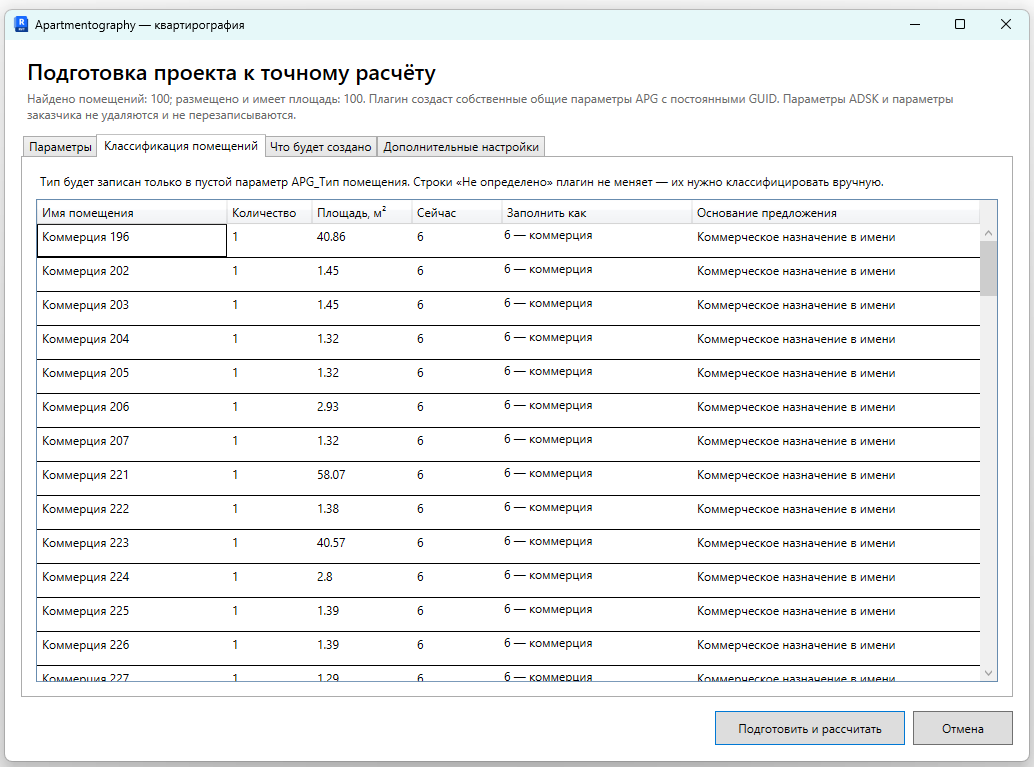Click the Отмена button
This screenshot has width=1034, height=767.
pos(962,728)
